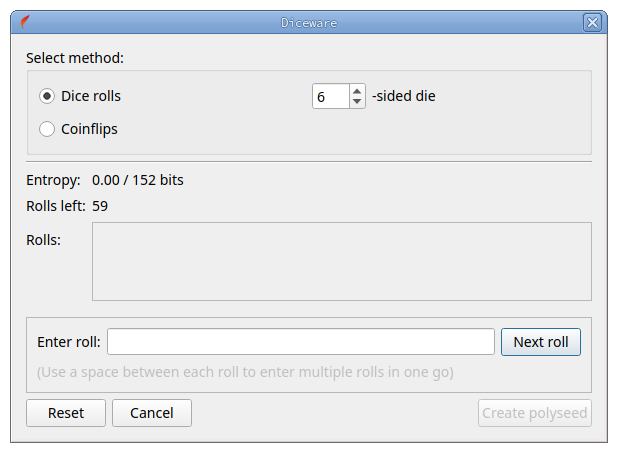Screen dimensions: 618x453
Task: Focus the Enter roll text field
Action: (301, 341)
